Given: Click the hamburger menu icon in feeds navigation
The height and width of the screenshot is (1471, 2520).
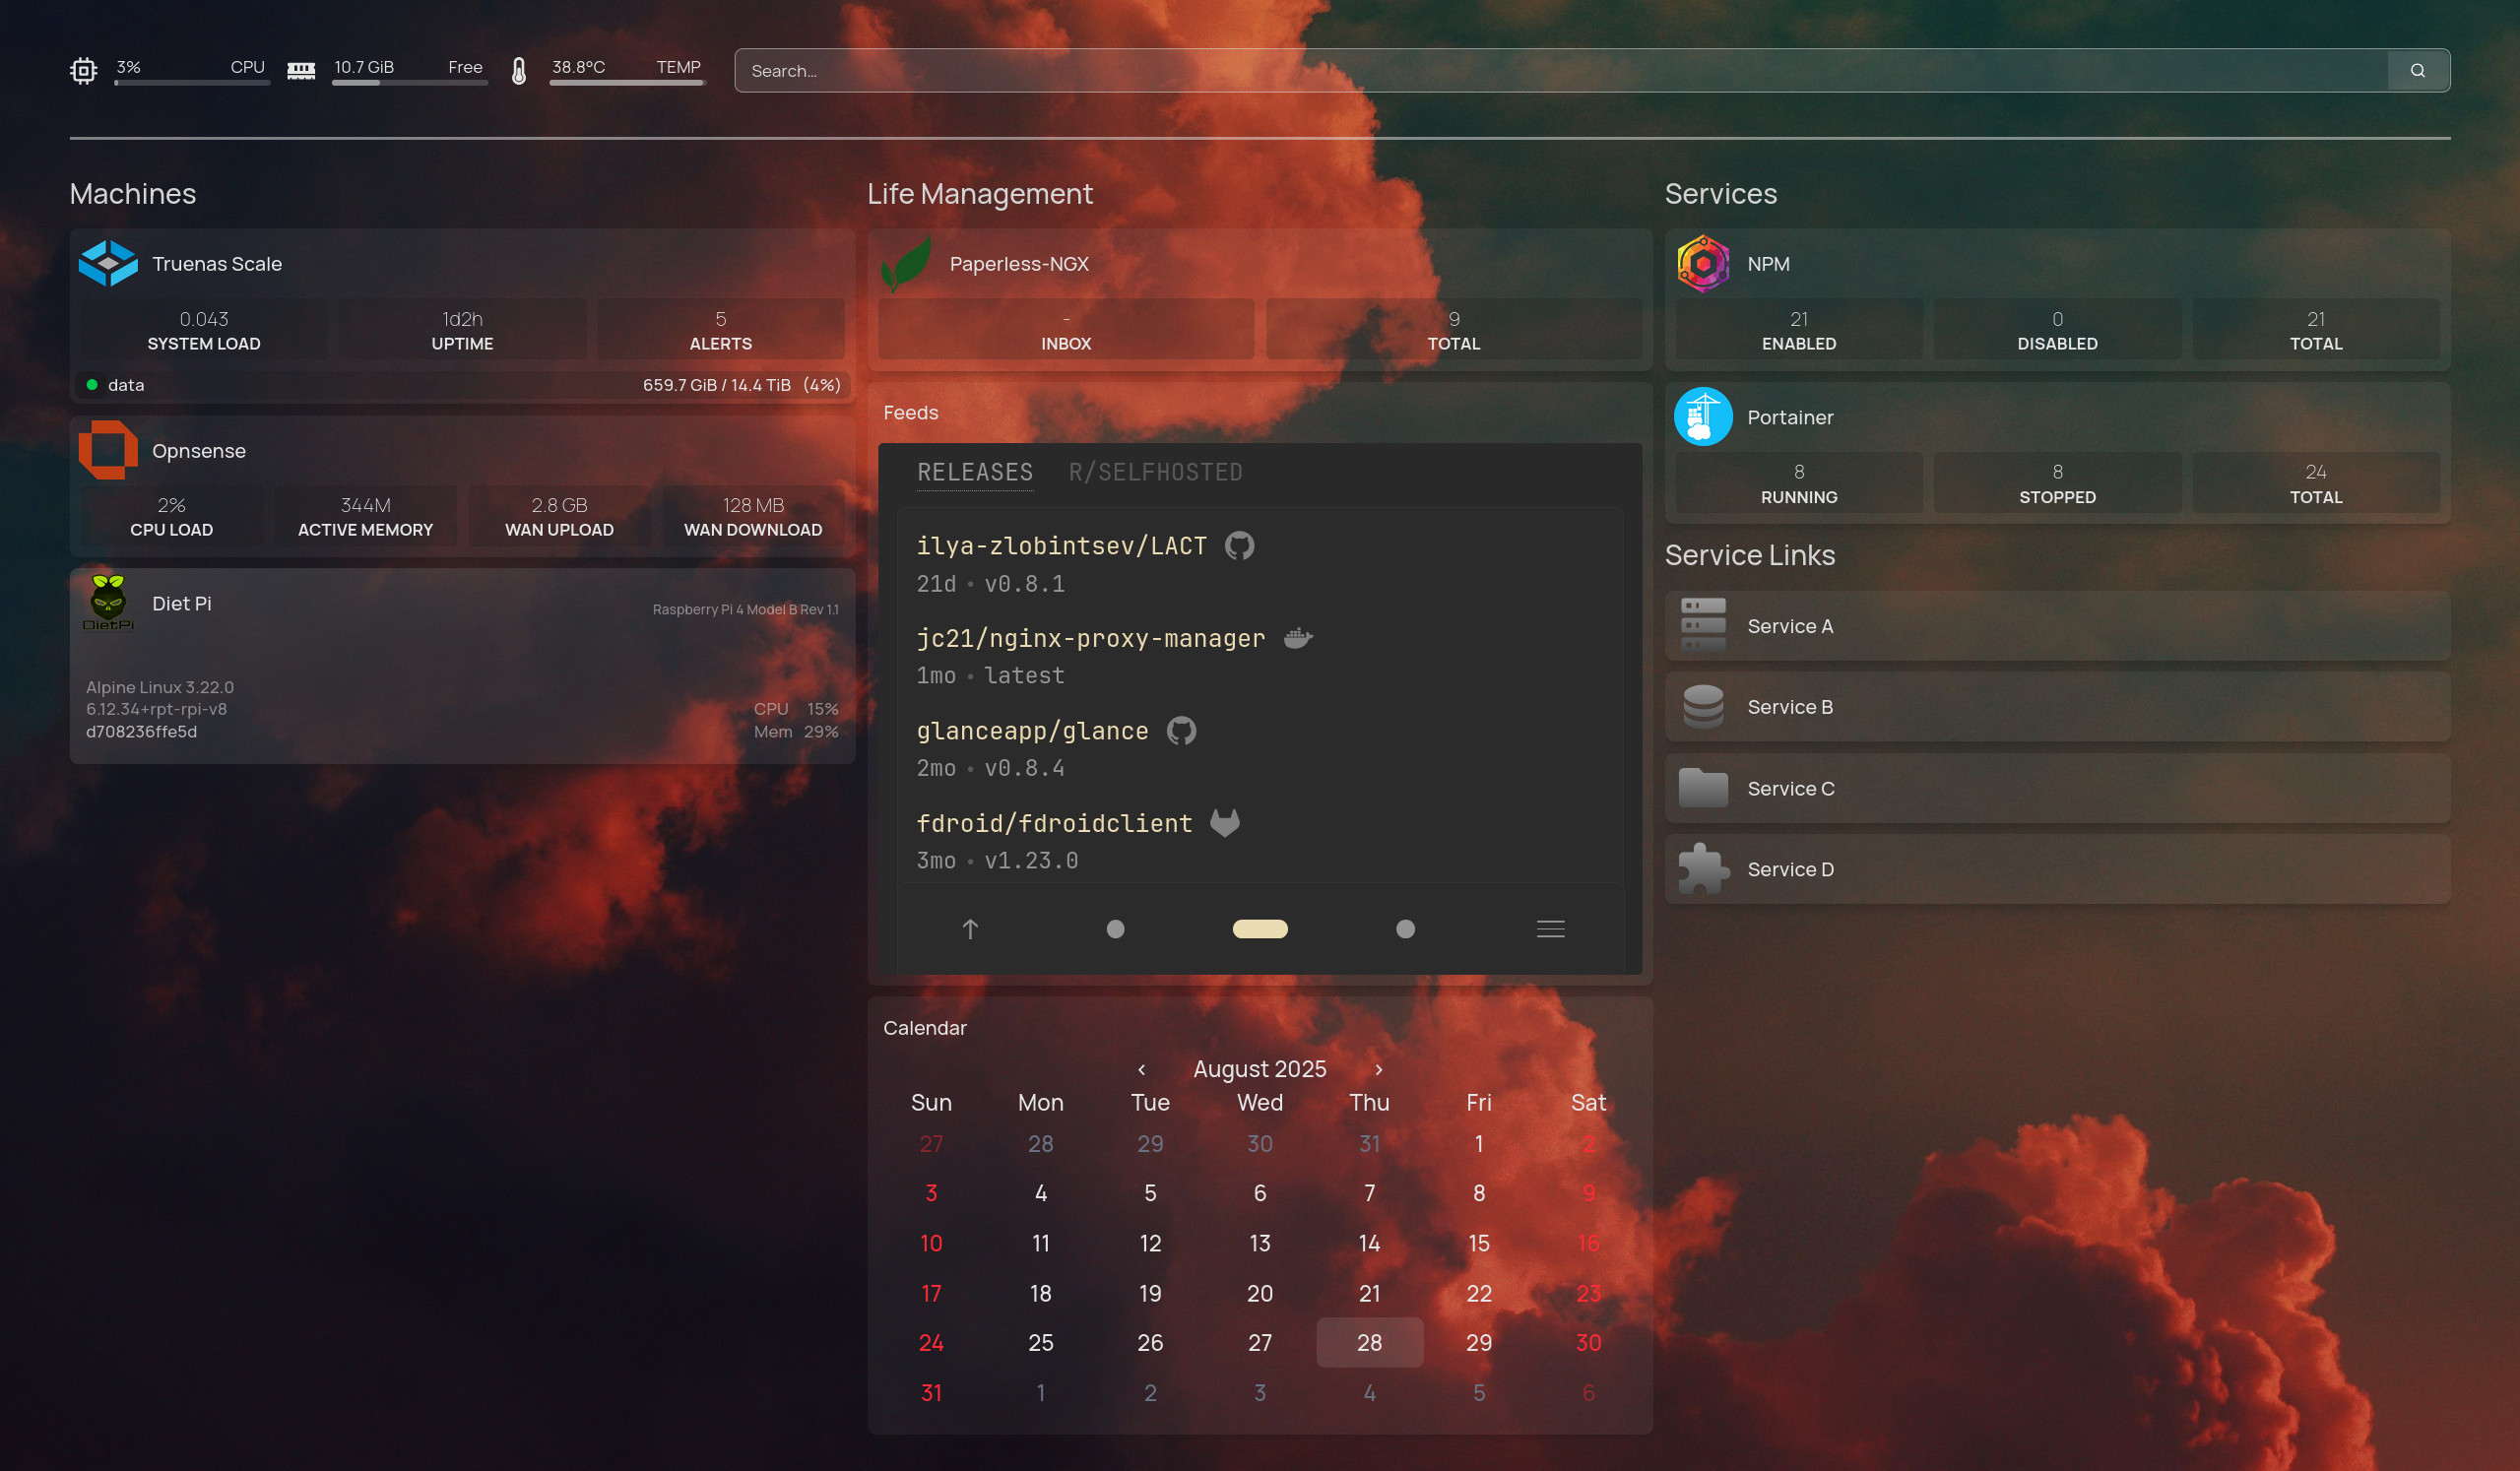Looking at the screenshot, I should tap(1550, 929).
